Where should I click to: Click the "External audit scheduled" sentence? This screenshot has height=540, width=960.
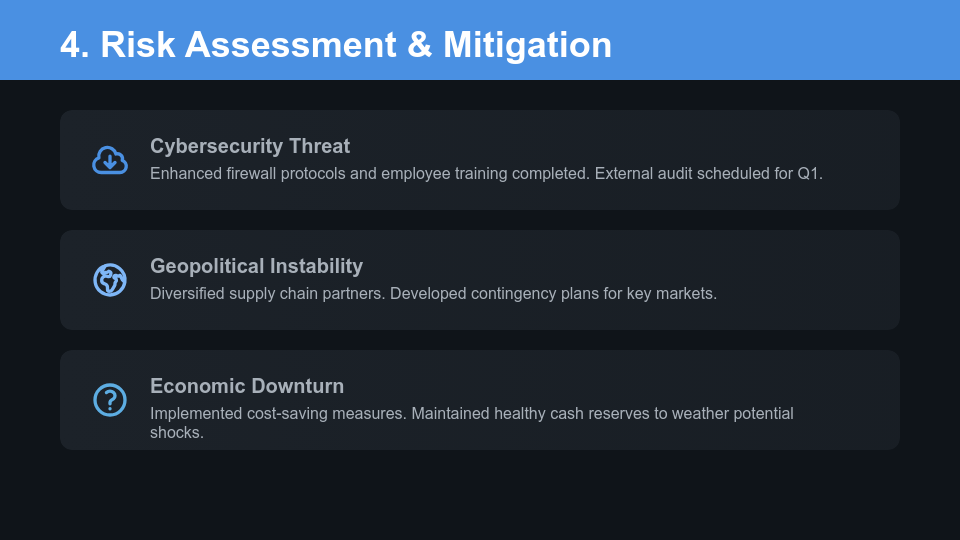click(x=708, y=173)
